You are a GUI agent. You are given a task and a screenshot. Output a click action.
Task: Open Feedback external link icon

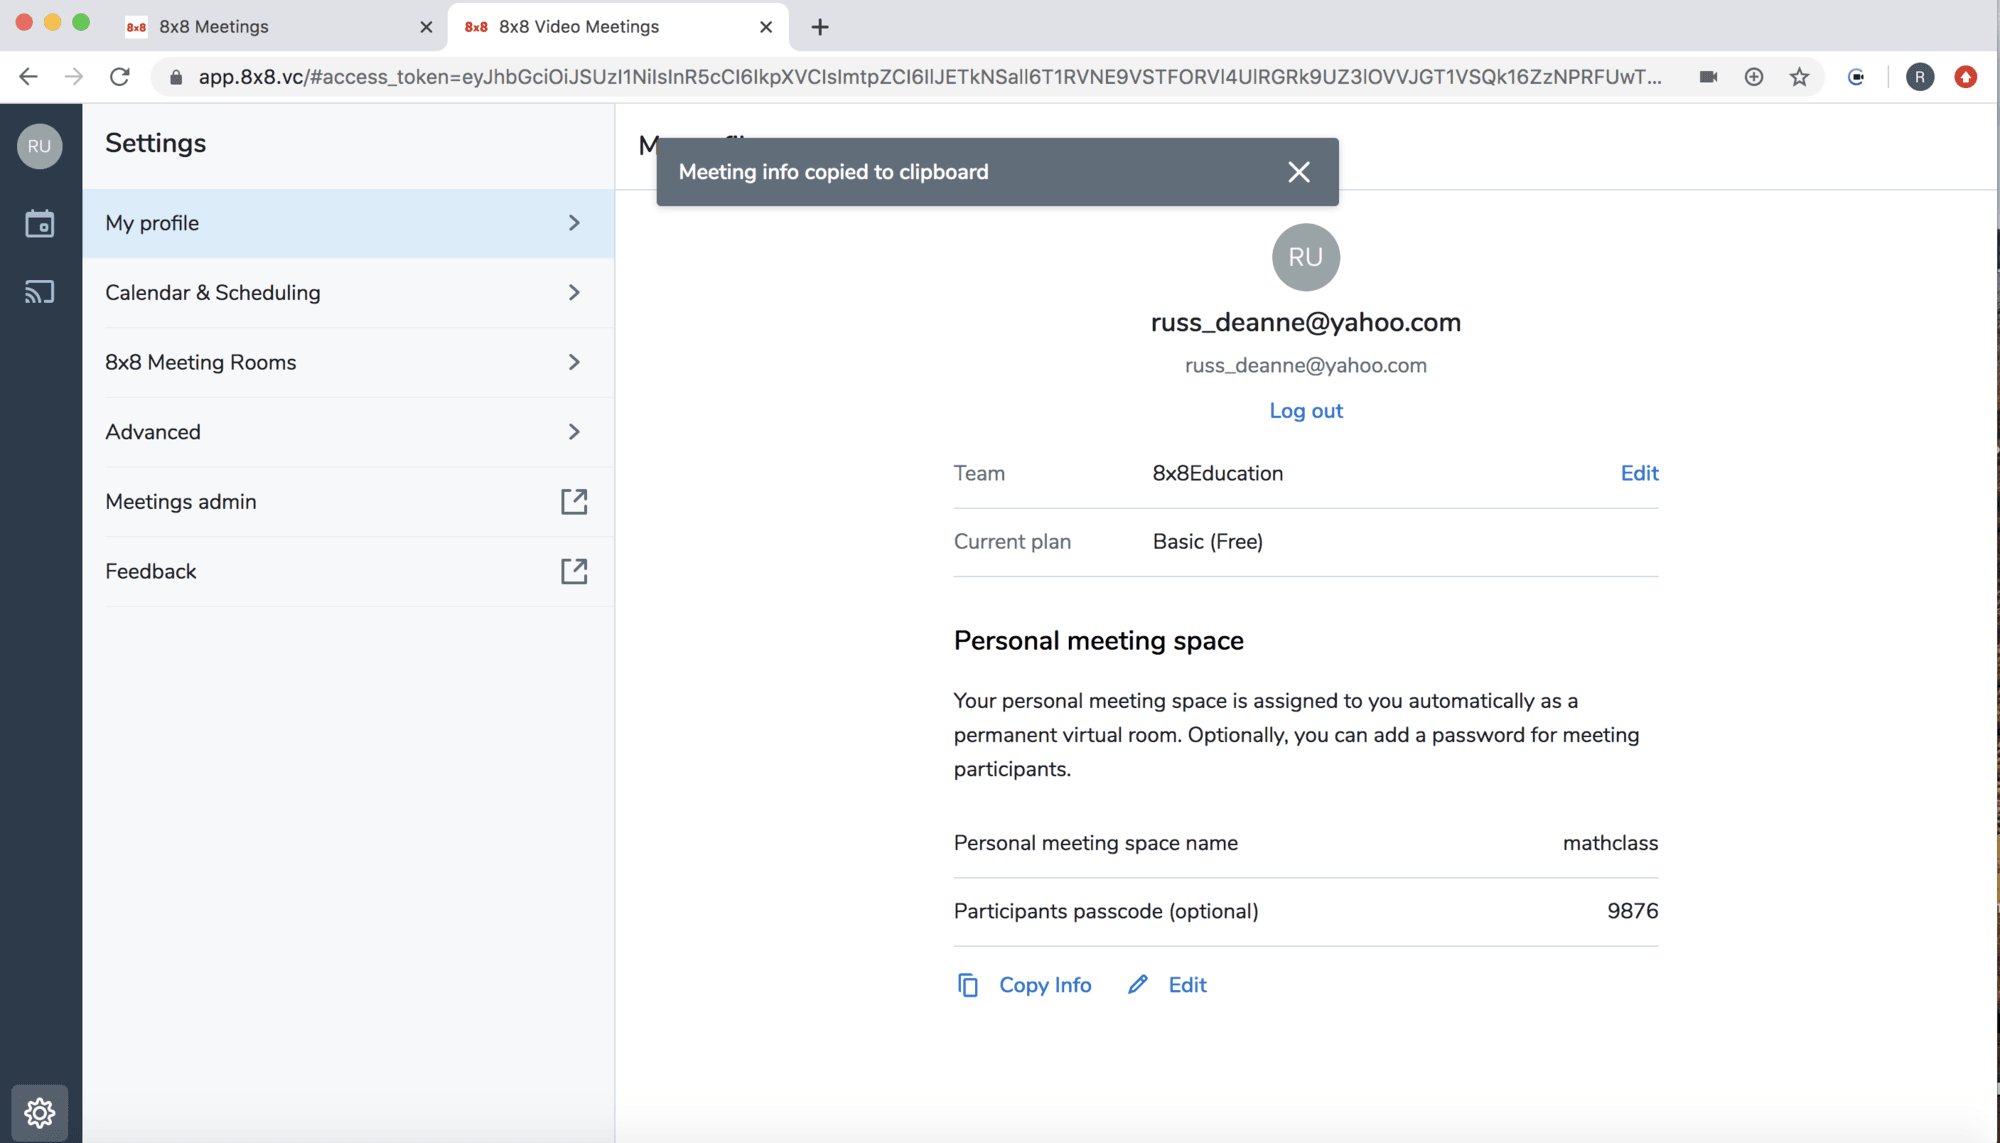click(x=574, y=571)
